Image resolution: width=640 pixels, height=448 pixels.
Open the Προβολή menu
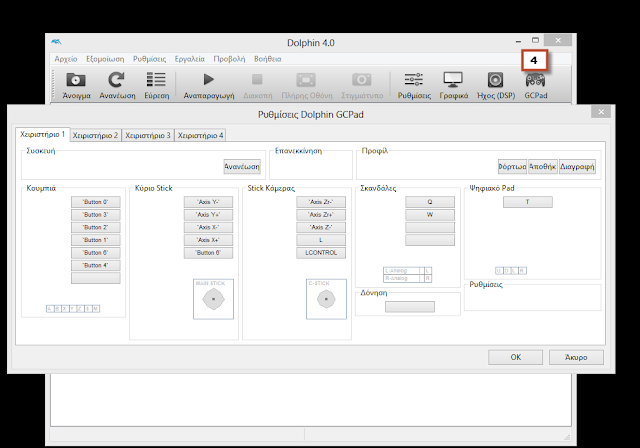229,59
